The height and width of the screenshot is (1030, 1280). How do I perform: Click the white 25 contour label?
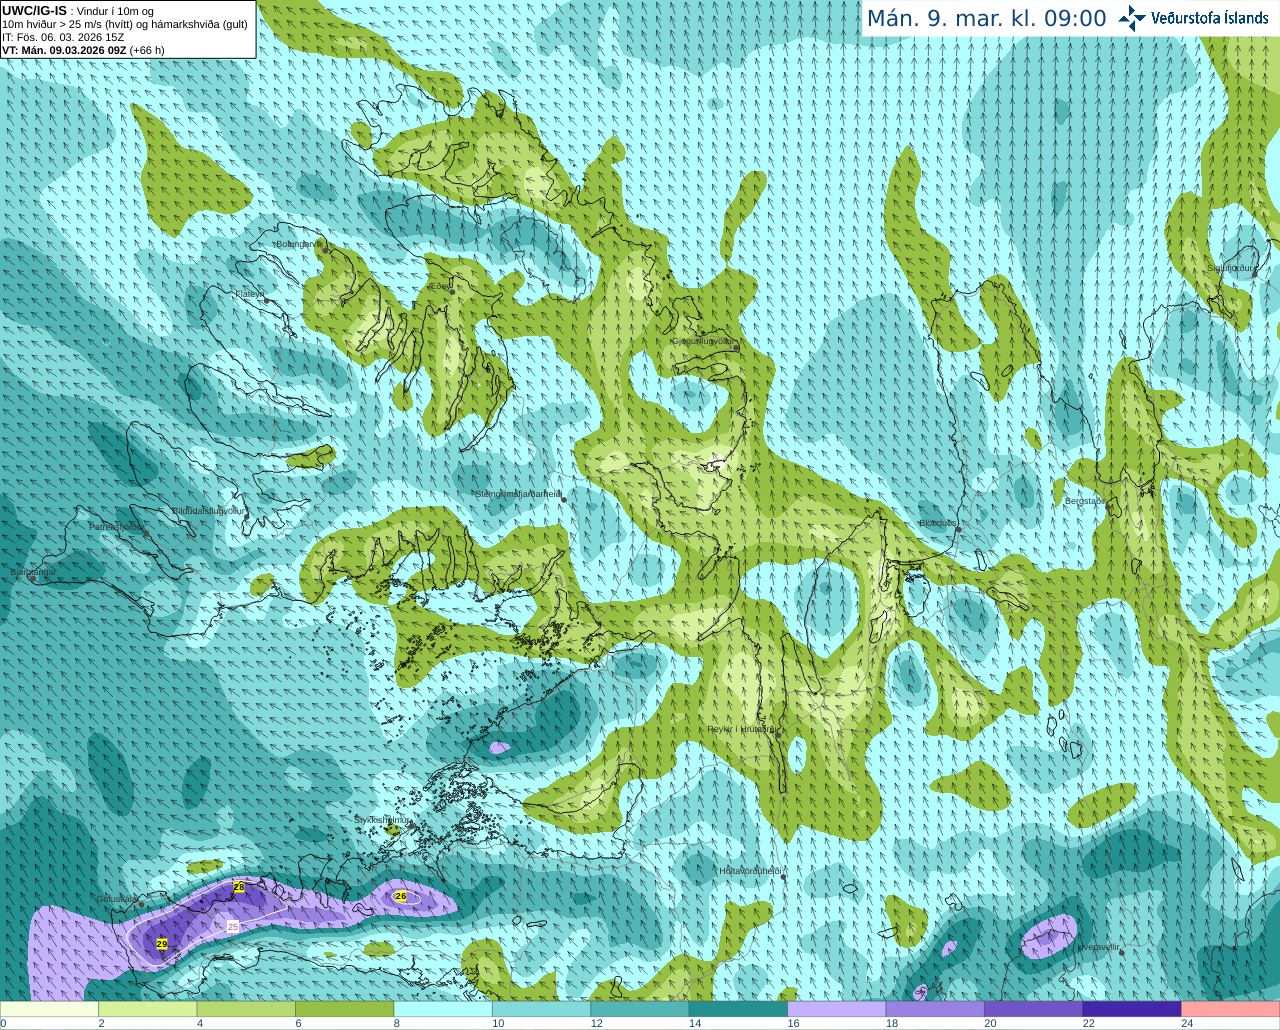(233, 927)
